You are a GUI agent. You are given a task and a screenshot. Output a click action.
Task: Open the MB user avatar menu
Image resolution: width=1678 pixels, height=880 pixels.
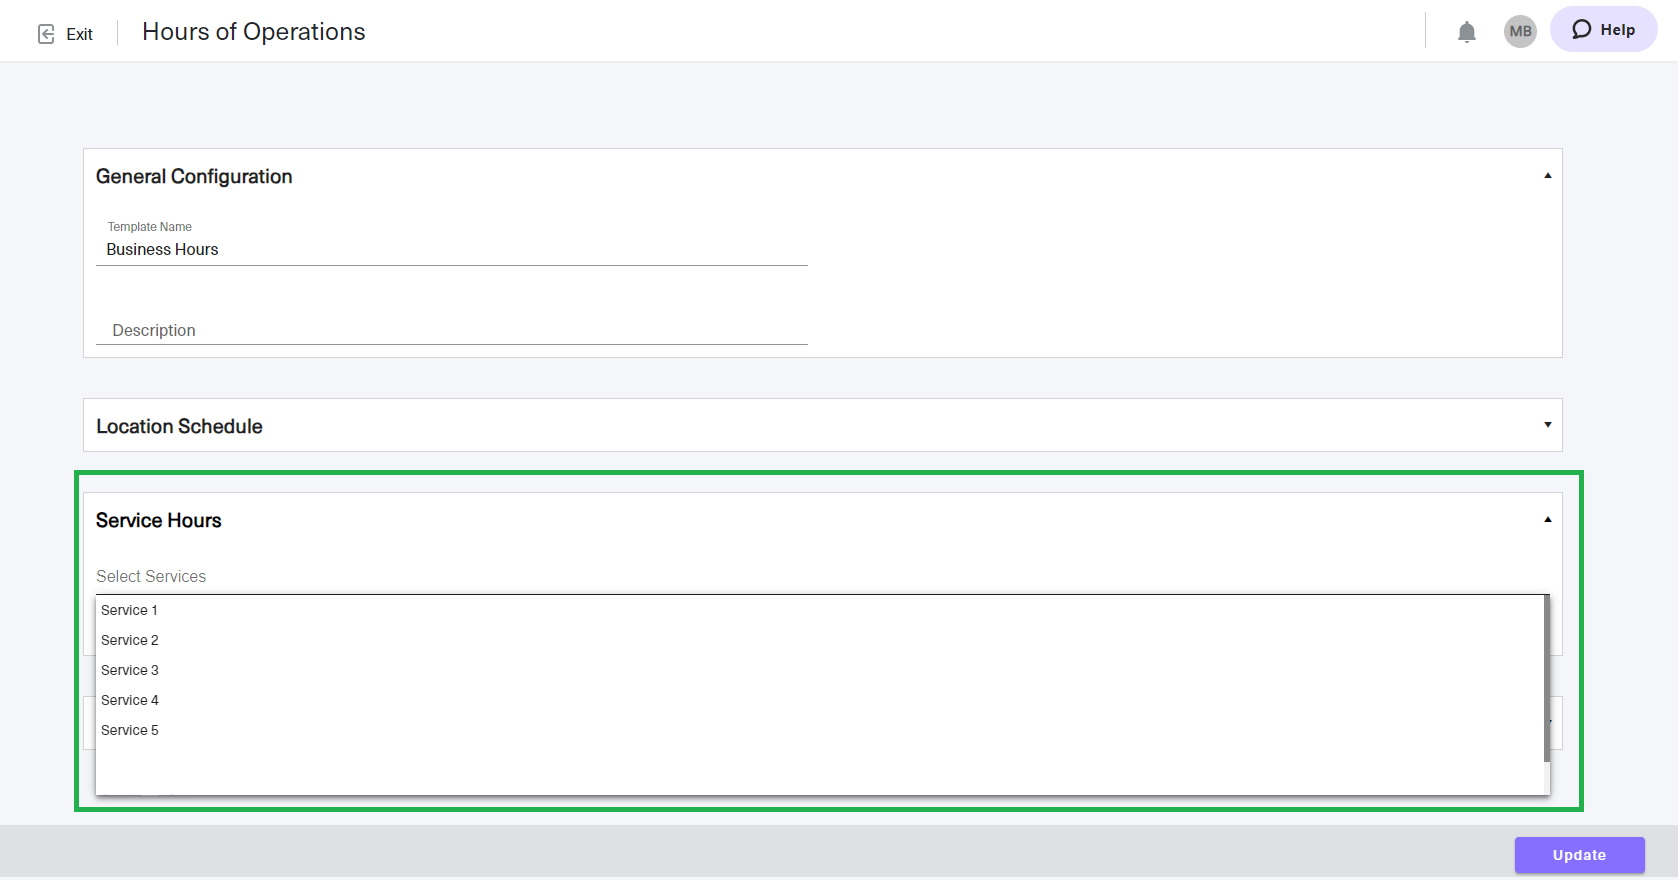coord(1520,31)
